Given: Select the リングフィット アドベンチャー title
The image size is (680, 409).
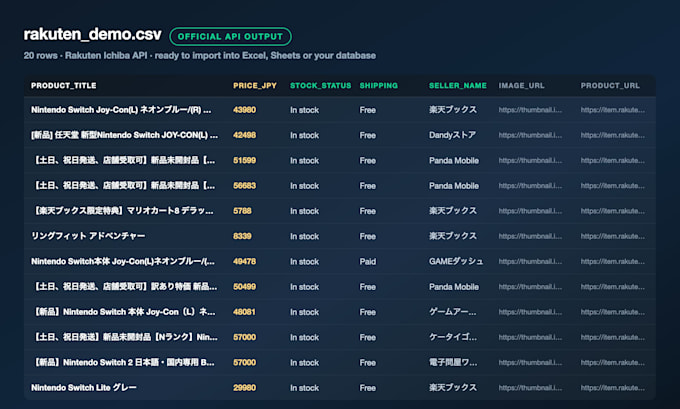Looking at the screenshot, I should point(88,236).
